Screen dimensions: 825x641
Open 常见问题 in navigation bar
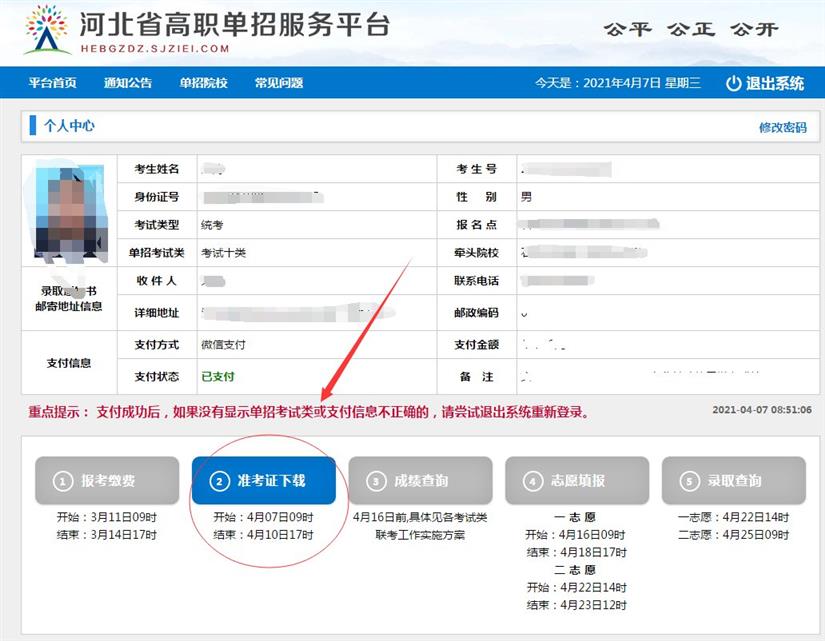[279, 83]
